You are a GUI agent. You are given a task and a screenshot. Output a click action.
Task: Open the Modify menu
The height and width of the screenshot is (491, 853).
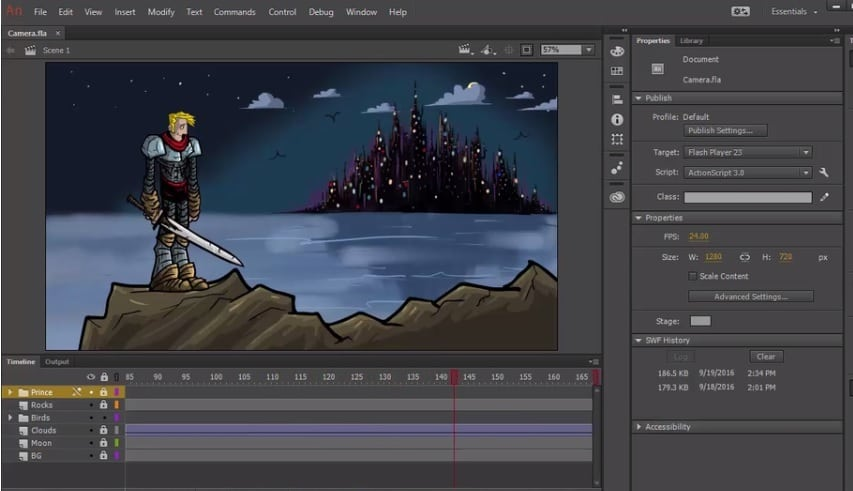160,12
